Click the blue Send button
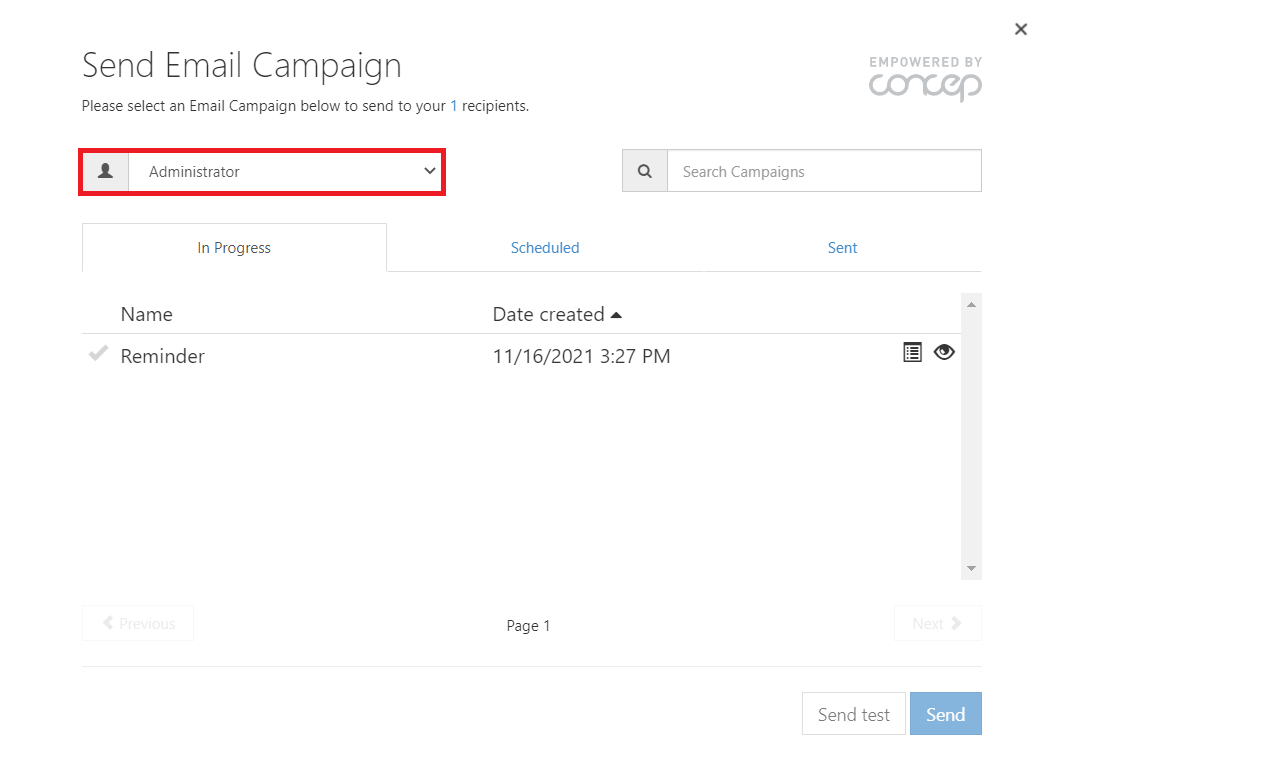 click(x=946, y=714)
